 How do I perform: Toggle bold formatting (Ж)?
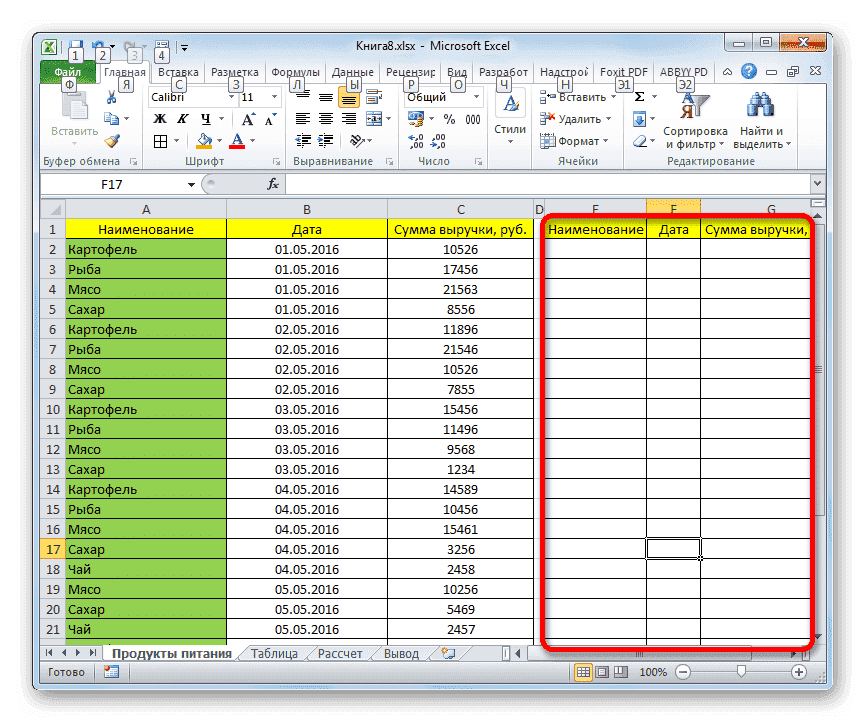tap(159, 117)
